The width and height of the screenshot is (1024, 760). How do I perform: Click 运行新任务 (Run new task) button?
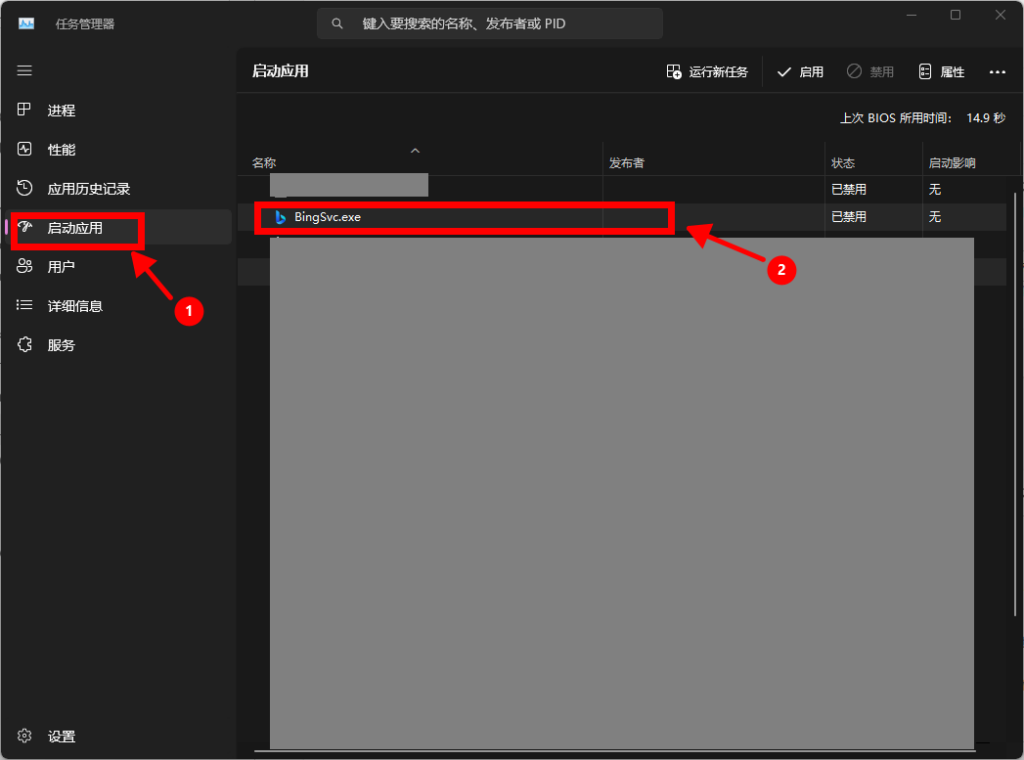coord(707,72)
